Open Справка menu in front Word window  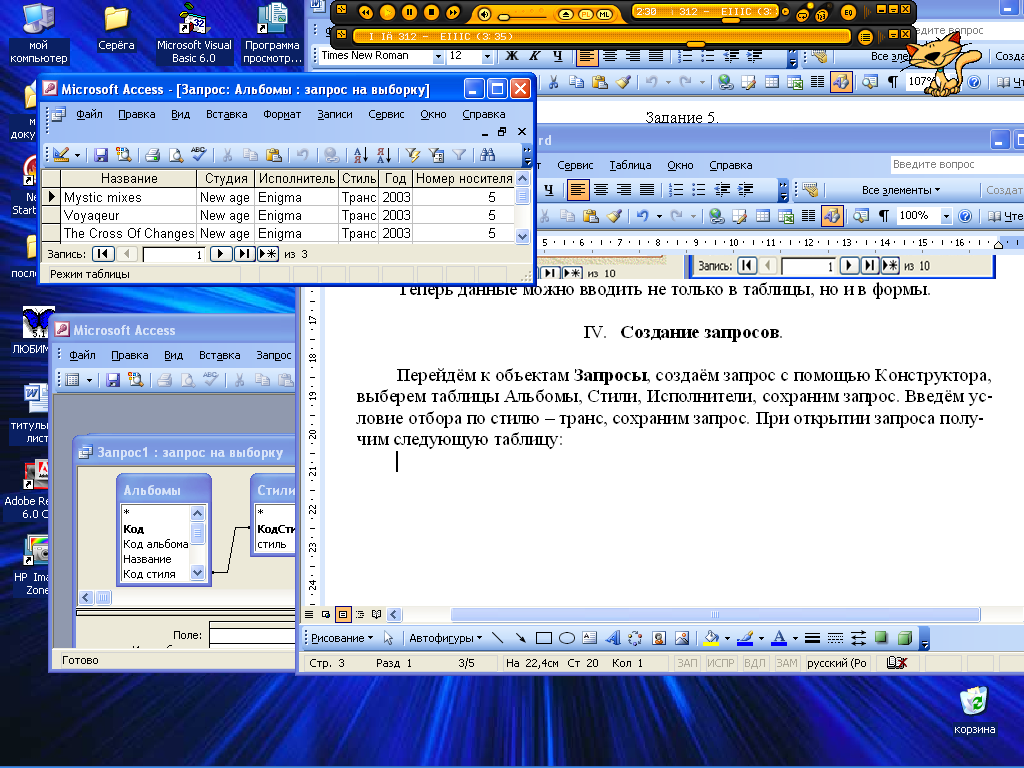pos(731,165)
